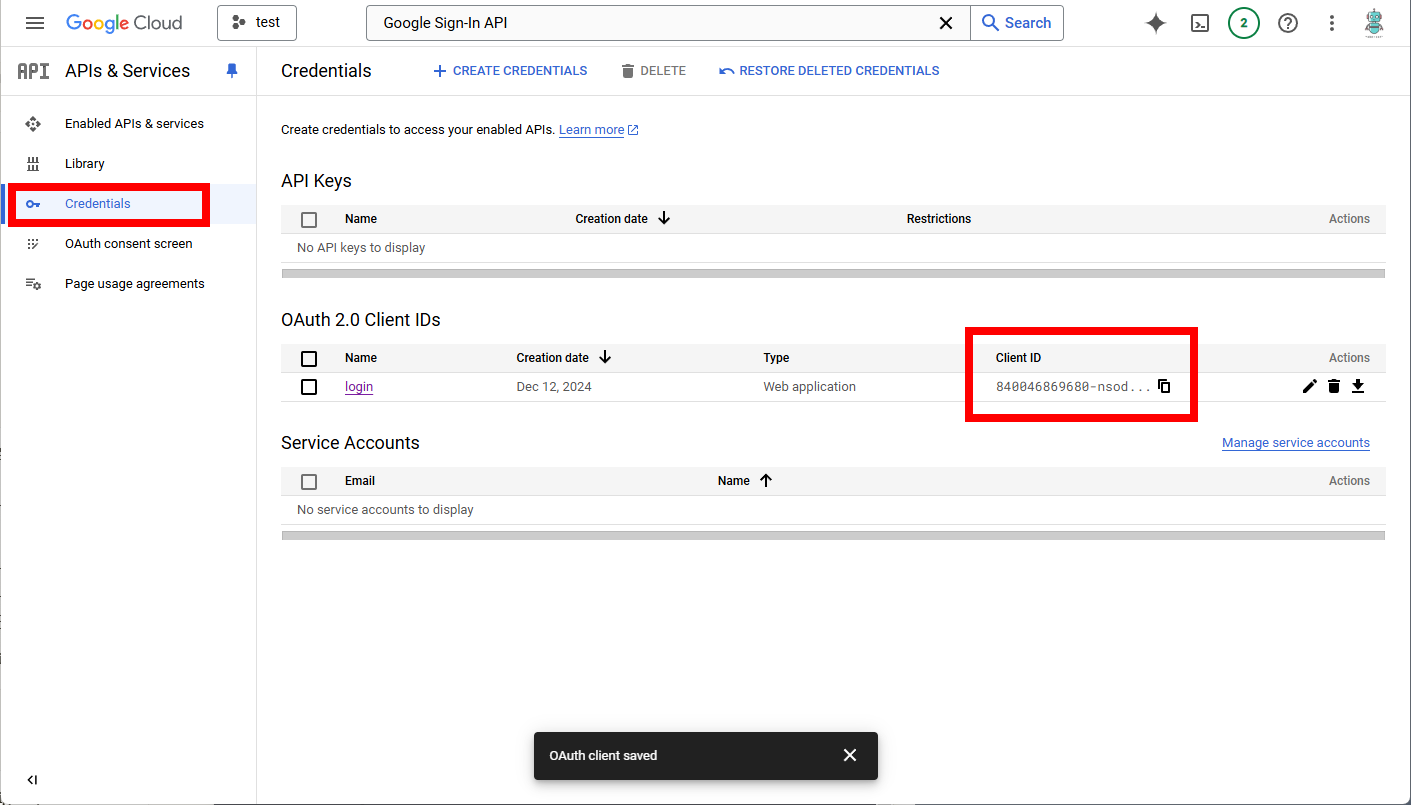Open the user account avatar
Viewport: 1411px width, 805px height.
pos(1375,23)
